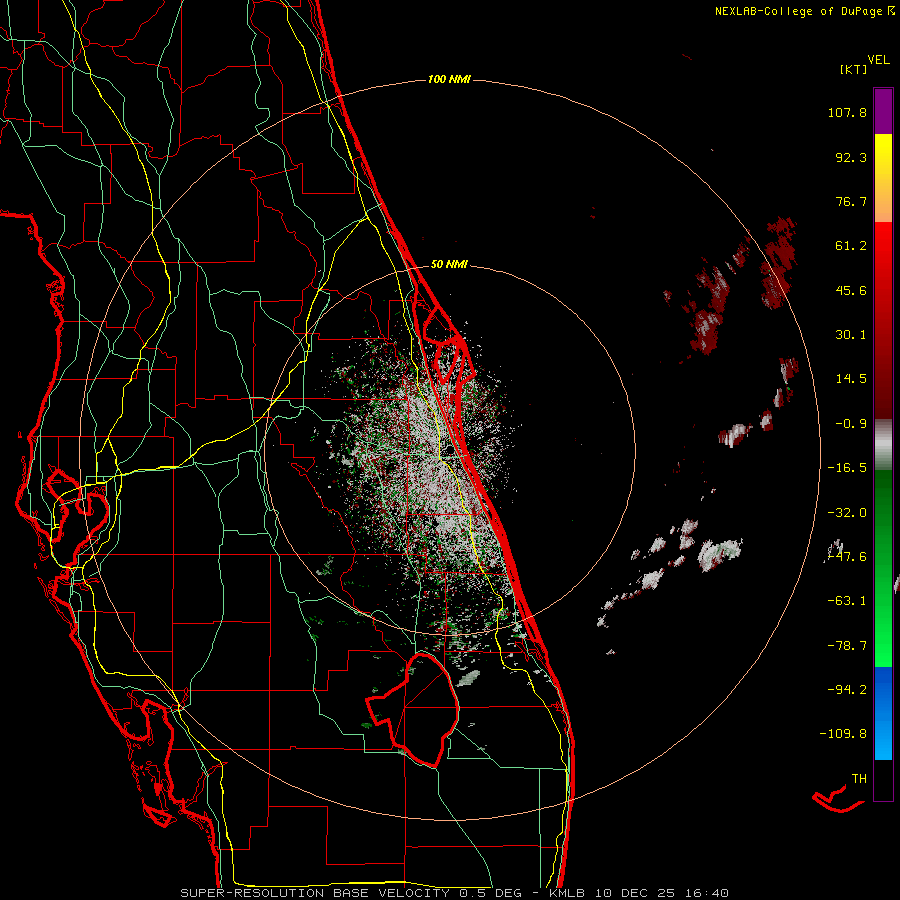Select the 14.5 legend value
The width and height of the screenshot is (900, 900).
point(851,379)
